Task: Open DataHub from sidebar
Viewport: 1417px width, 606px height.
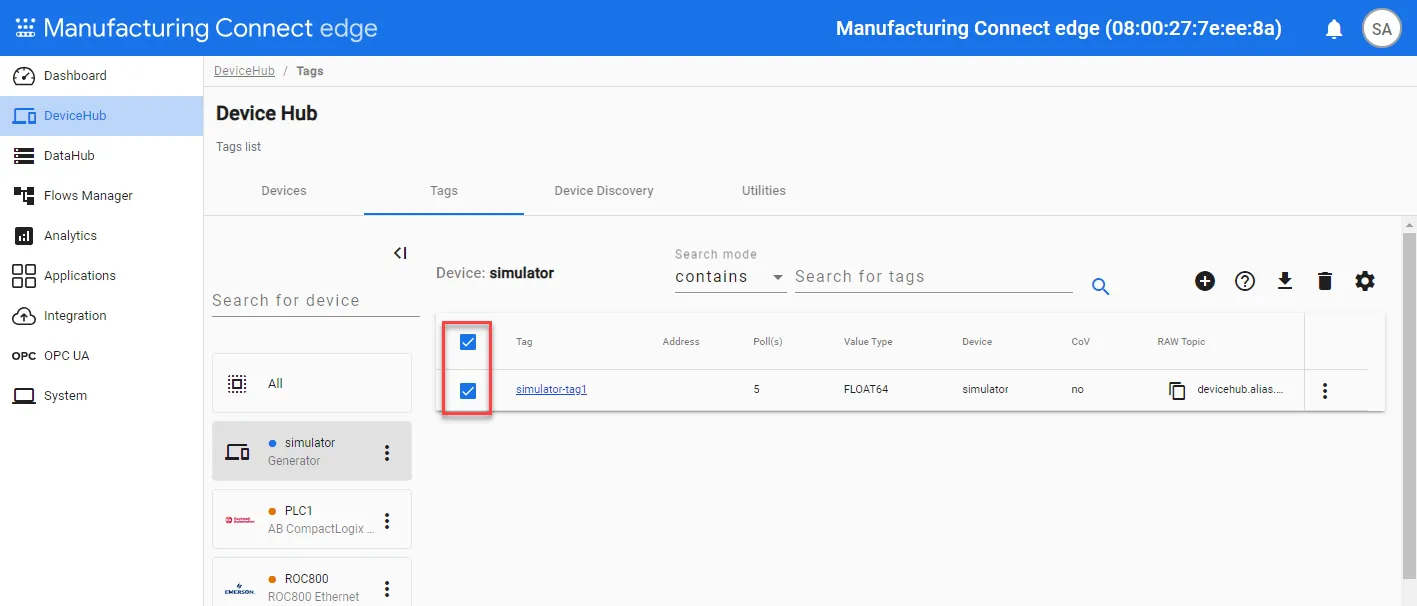Action: click(x=101, y=156)
